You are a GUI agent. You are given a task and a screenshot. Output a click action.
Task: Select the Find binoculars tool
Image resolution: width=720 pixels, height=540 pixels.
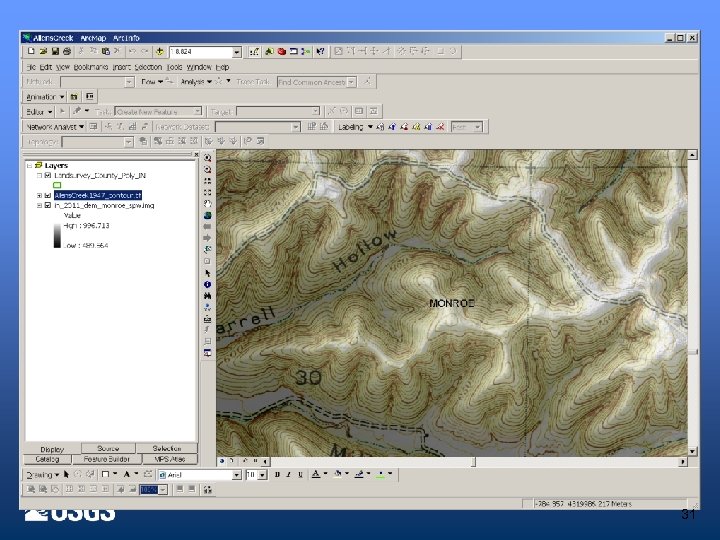tap(208, 296)
